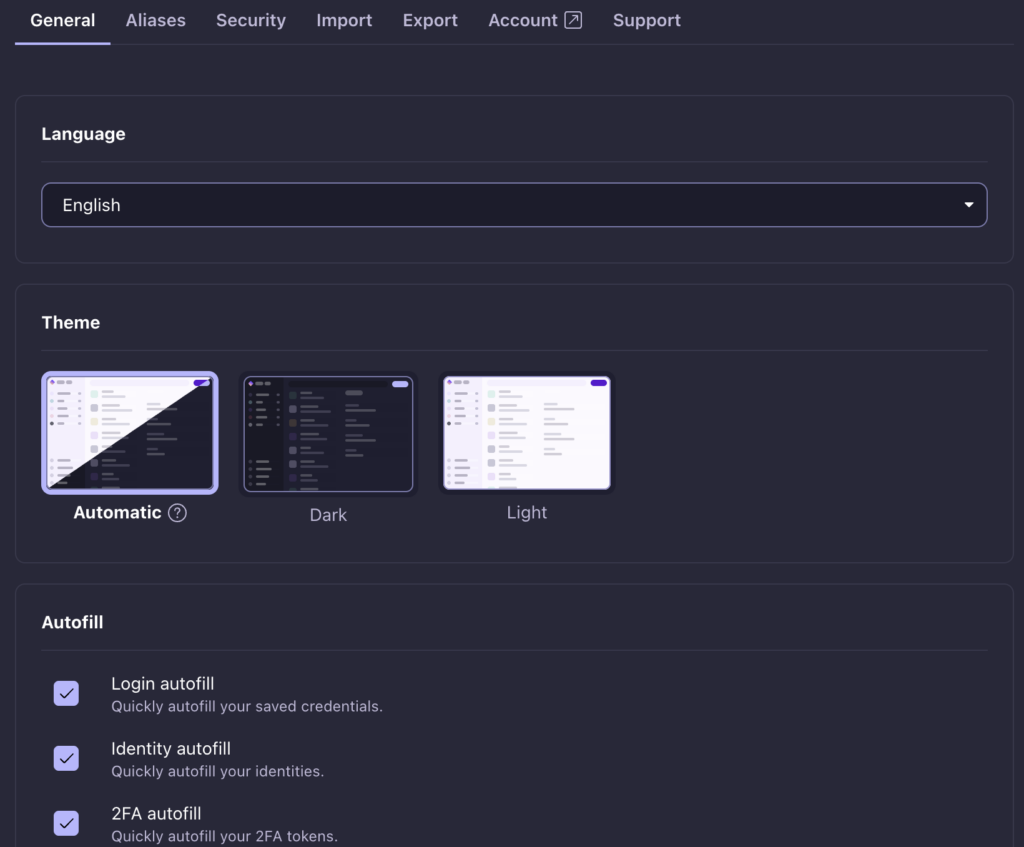Click the Language section heading
The width and height of the screenshot is (1024, 847).
[84, 134]
